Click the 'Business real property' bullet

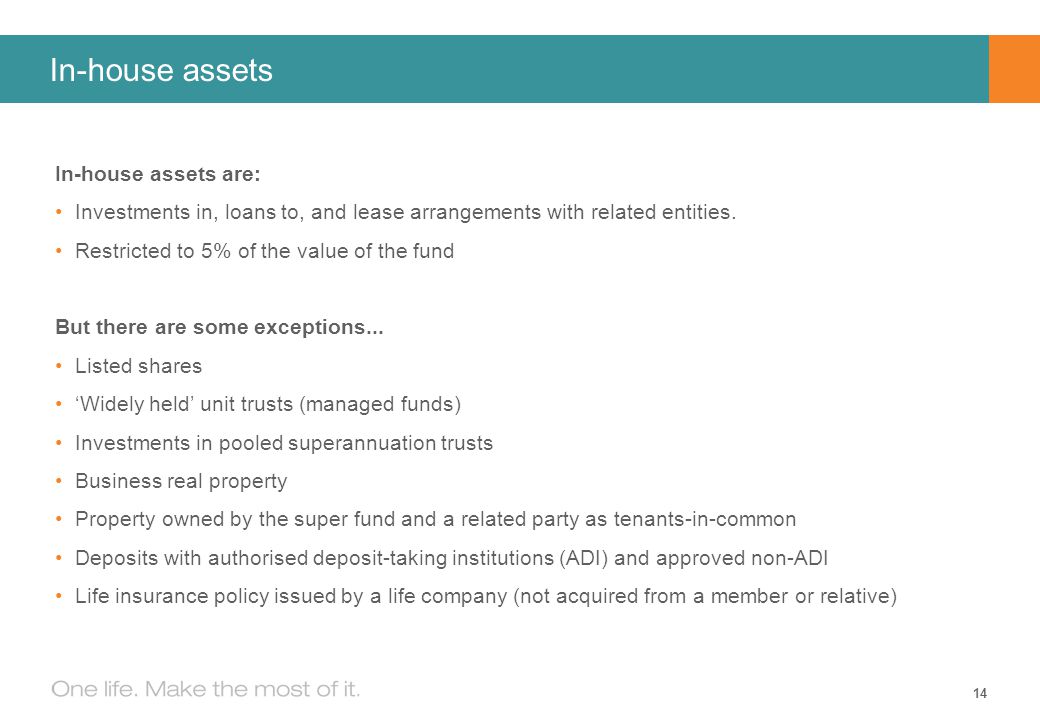click(x=181, y=481)
